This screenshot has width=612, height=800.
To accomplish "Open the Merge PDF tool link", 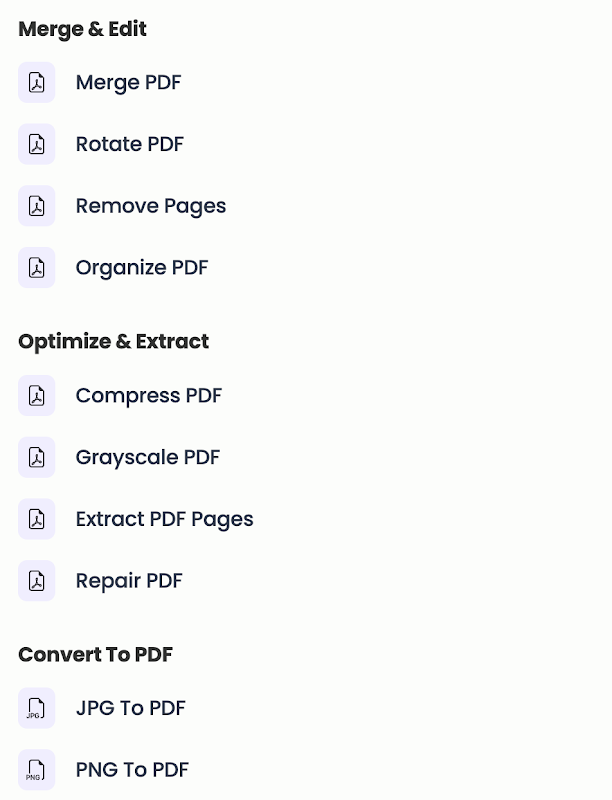I will [128, 83].
